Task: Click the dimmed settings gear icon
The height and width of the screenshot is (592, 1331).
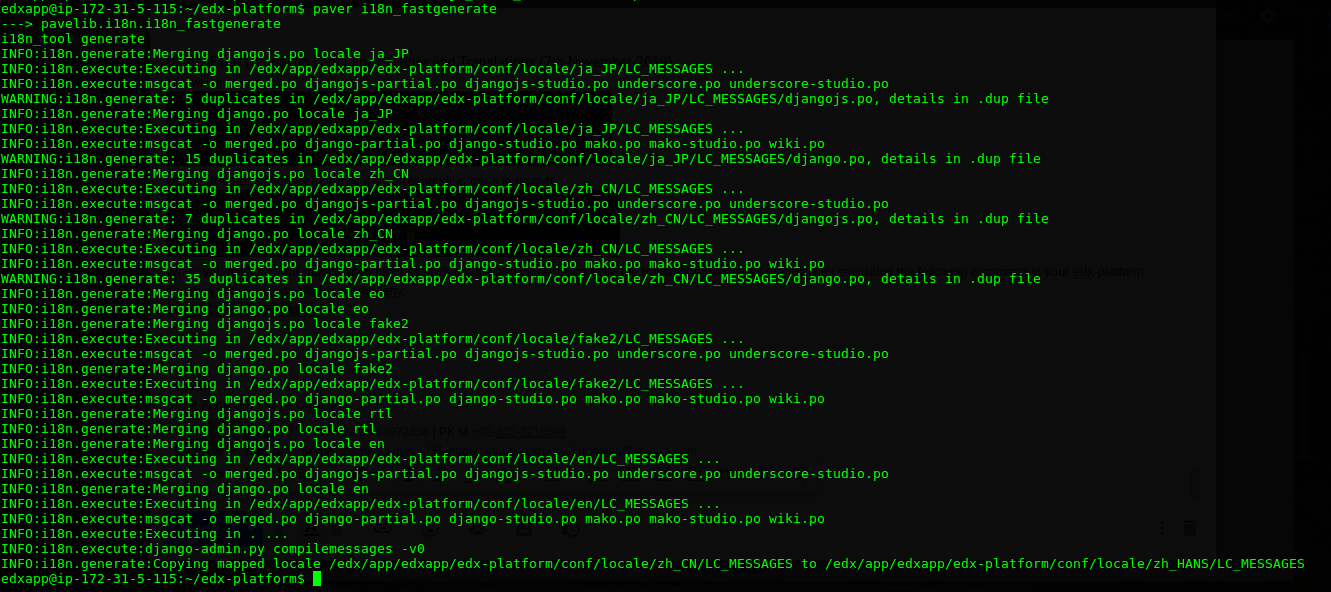Action: click(1269, 16)
